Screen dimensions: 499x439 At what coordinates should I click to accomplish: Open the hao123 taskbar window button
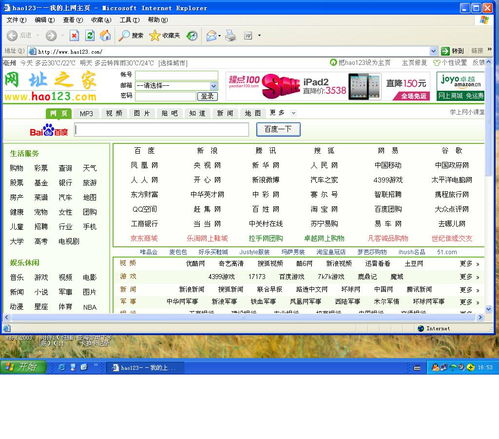point(145,368)
